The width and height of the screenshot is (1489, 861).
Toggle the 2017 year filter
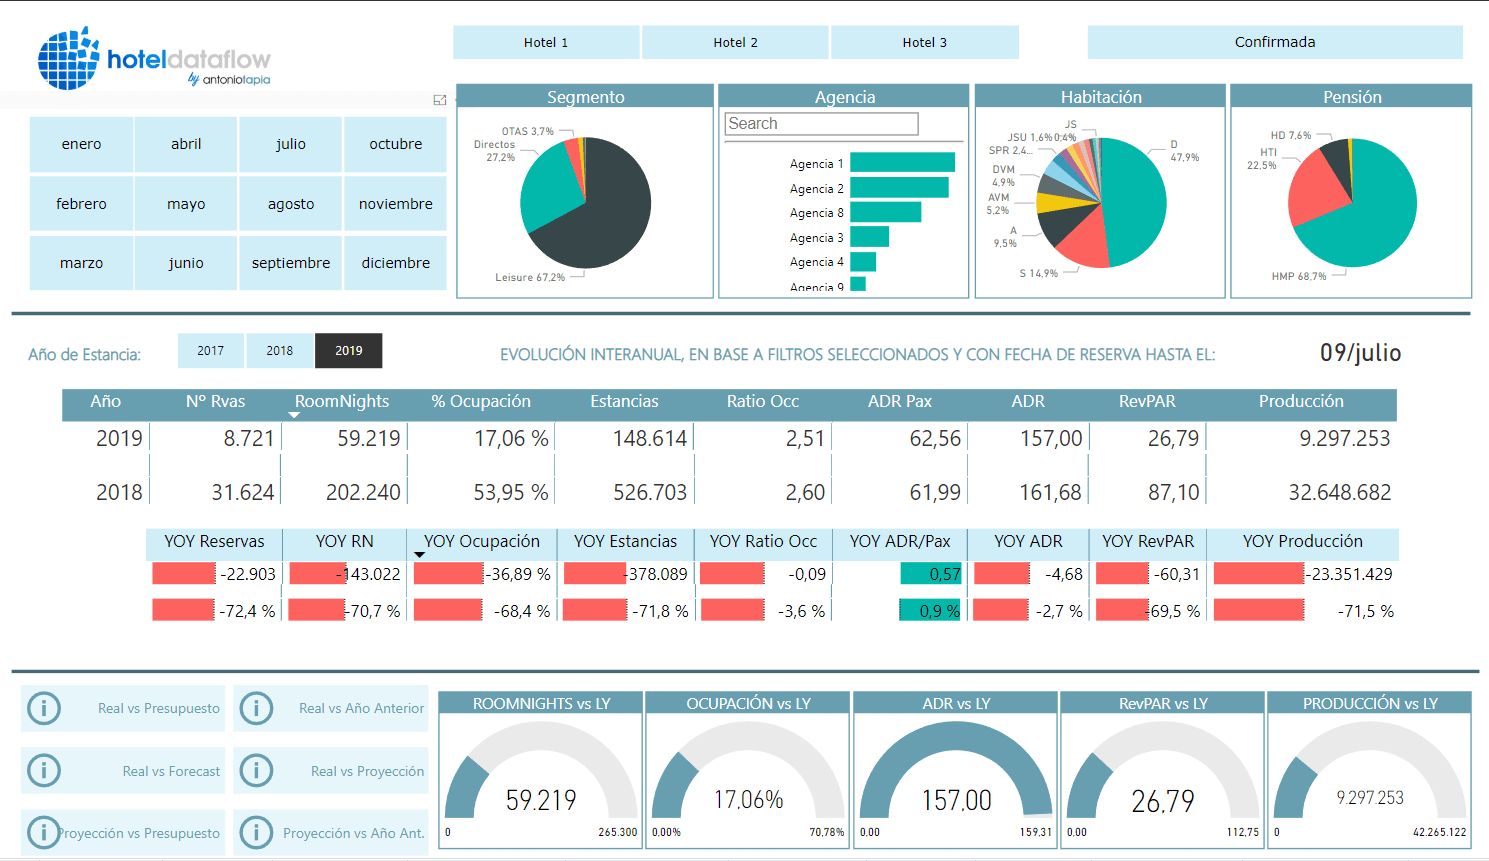click(x=211, y=351)
